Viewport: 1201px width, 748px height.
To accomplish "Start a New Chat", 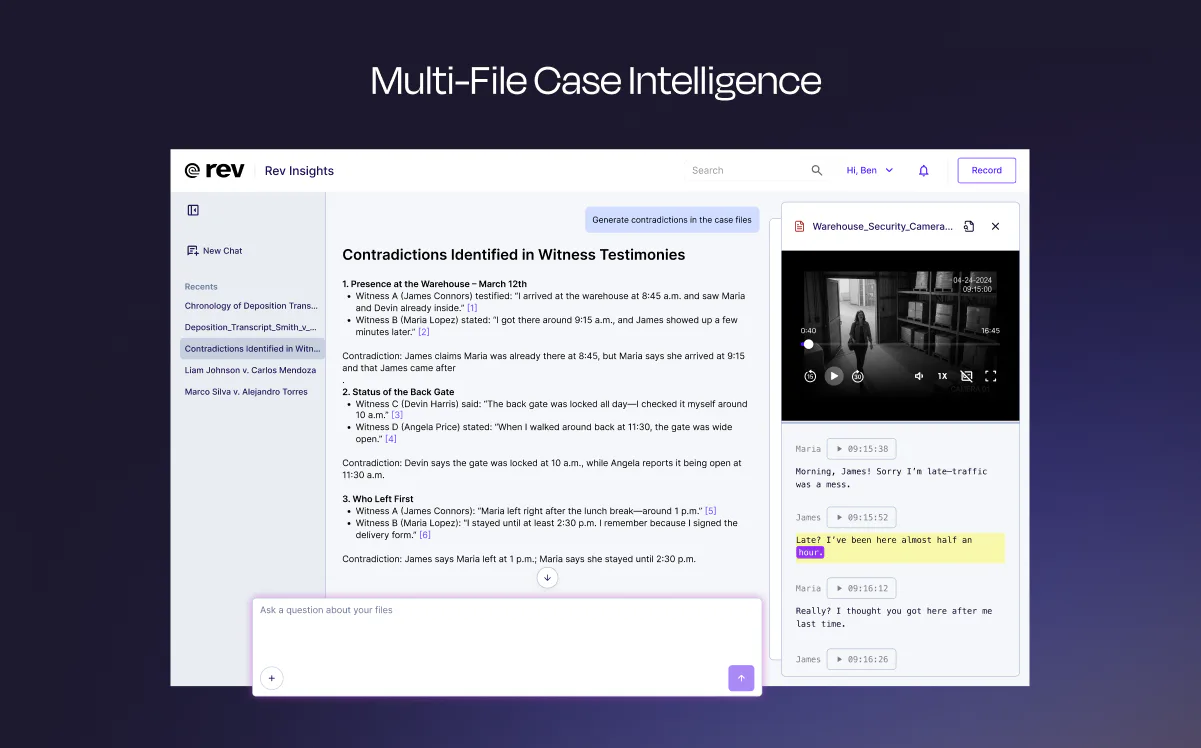I will tap(214, 251).
